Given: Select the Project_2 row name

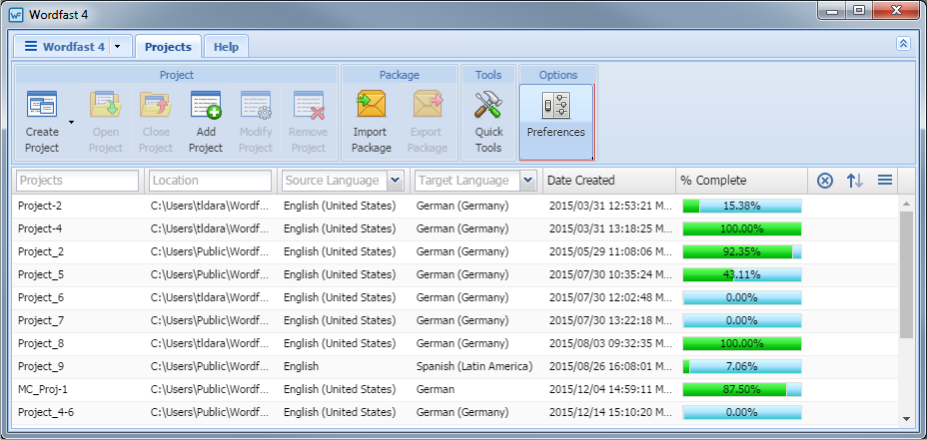Looking at the screenshot, I should [41, 251].
